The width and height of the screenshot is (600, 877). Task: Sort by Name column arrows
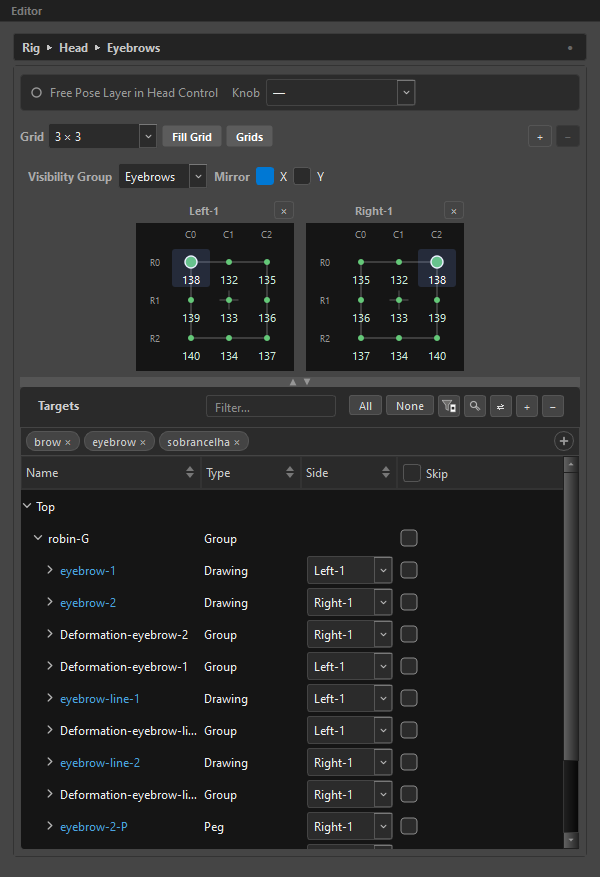[190, 472]
